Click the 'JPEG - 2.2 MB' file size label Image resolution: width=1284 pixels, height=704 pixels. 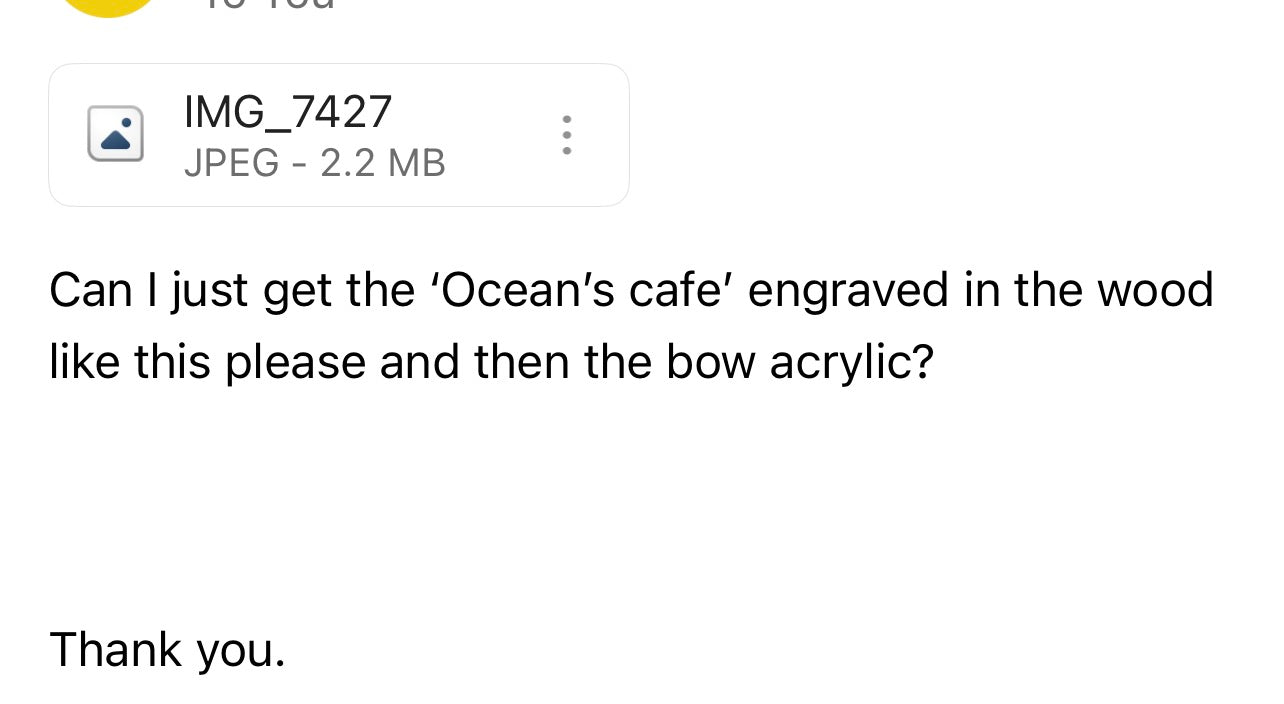pos(314,163)
